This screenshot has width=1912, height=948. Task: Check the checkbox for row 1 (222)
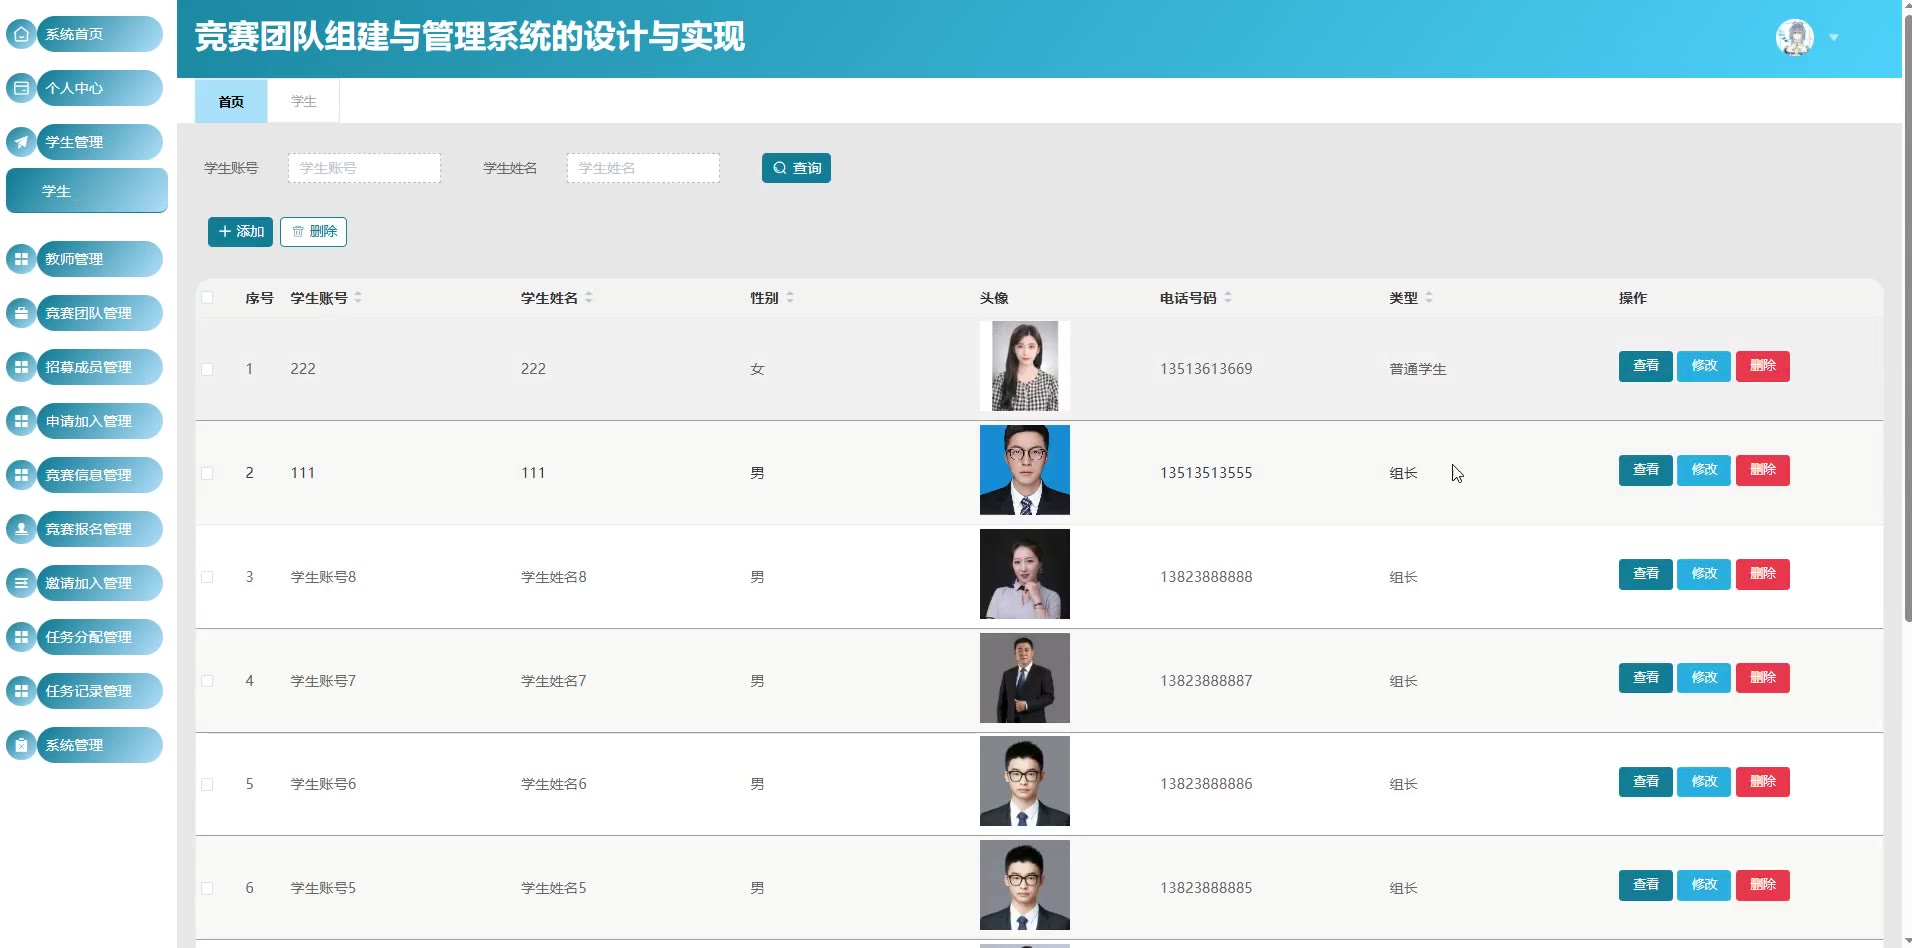click(x=207, y=369)
